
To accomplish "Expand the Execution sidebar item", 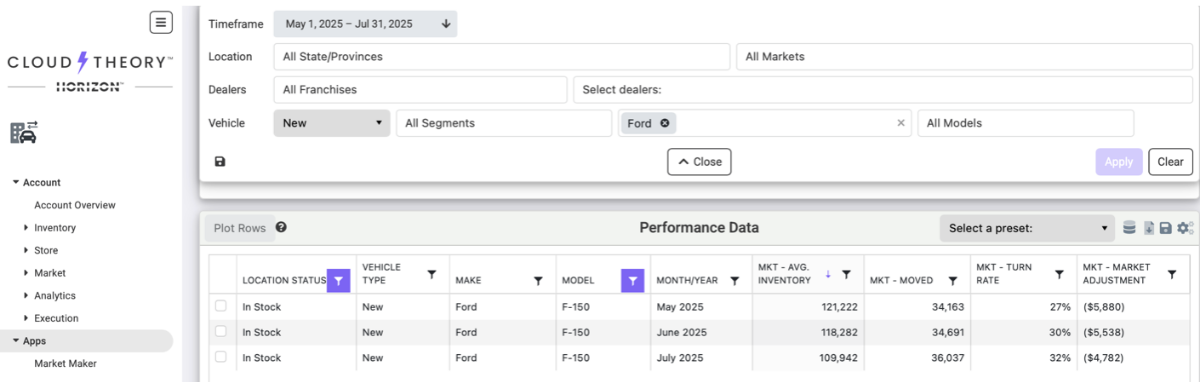I will 26,319.
